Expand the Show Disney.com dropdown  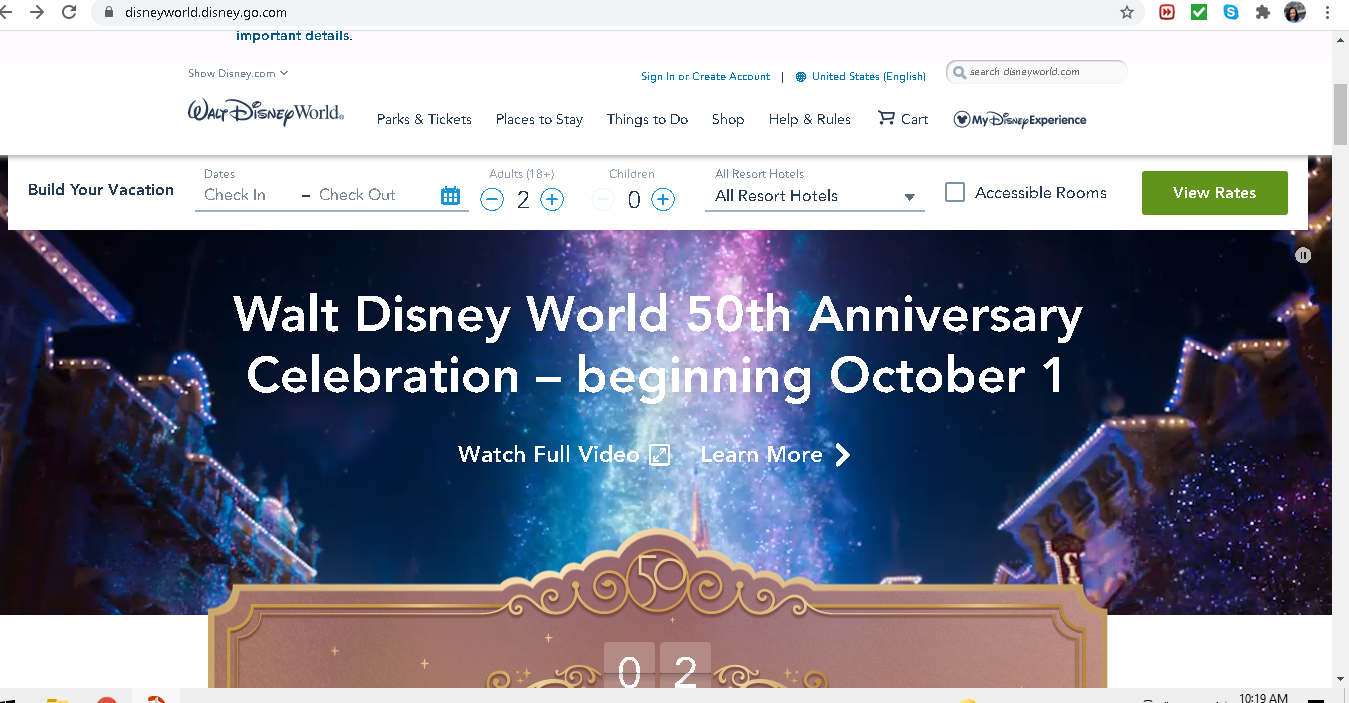pyautogui.click(x=238, y=73)
